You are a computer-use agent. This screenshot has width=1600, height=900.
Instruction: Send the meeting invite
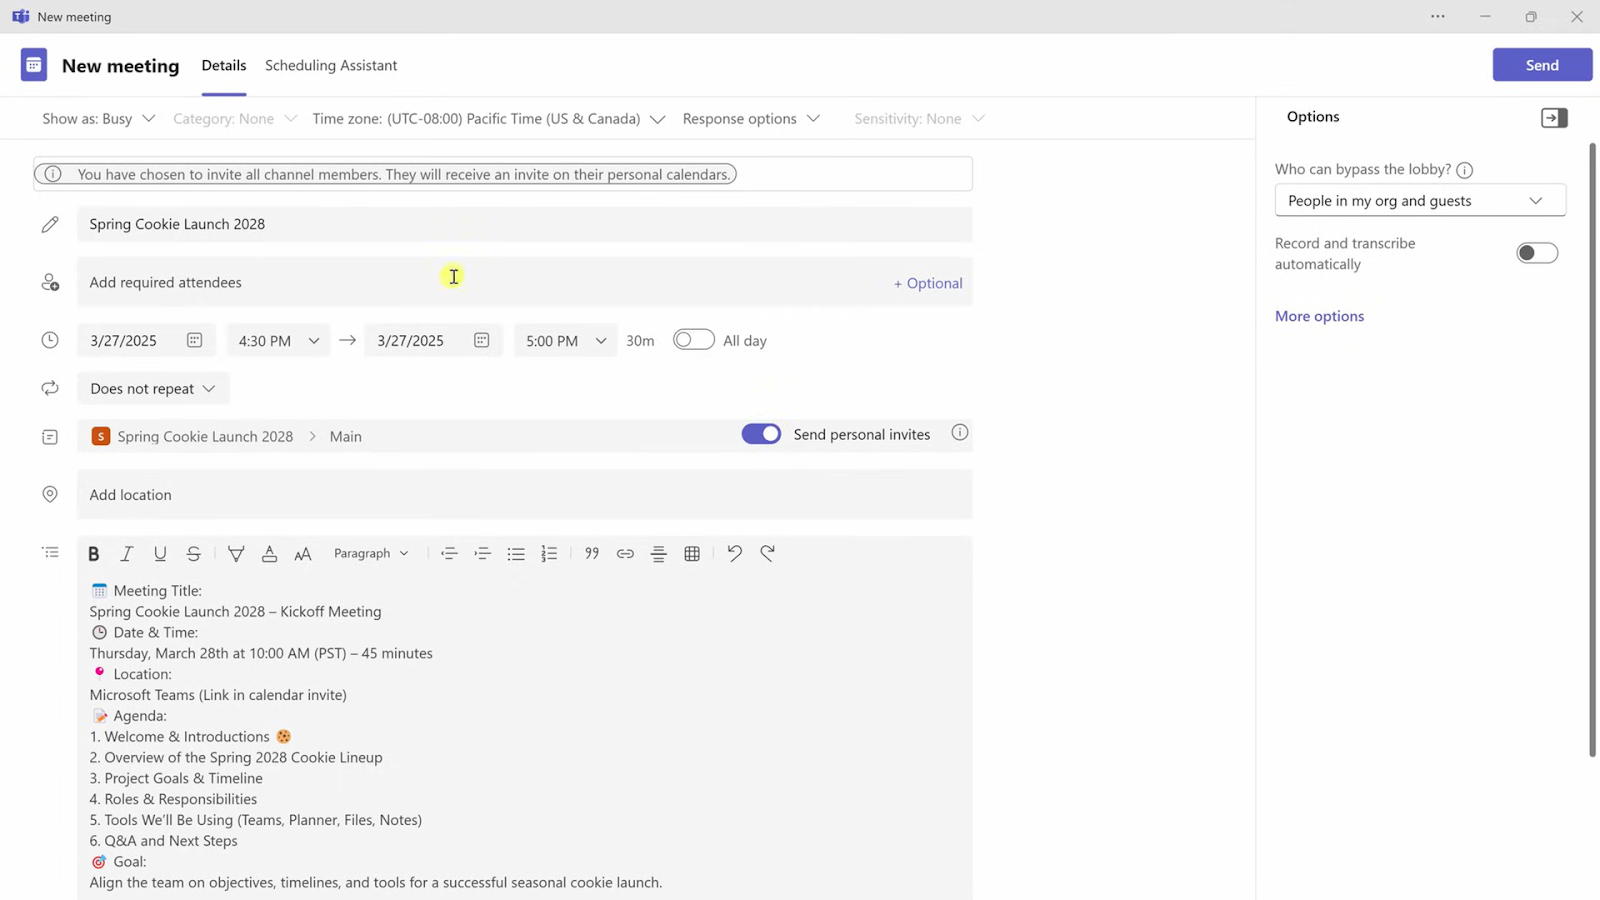(x=1542, y=65)
